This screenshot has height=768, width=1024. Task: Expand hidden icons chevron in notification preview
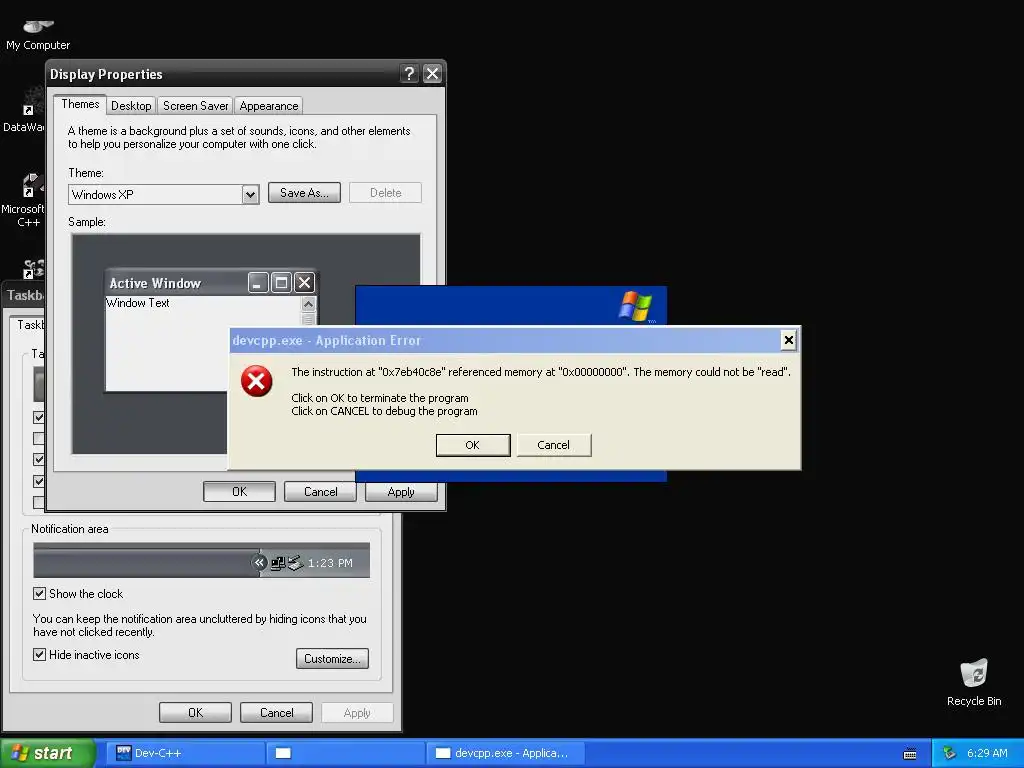click(259, 563)
